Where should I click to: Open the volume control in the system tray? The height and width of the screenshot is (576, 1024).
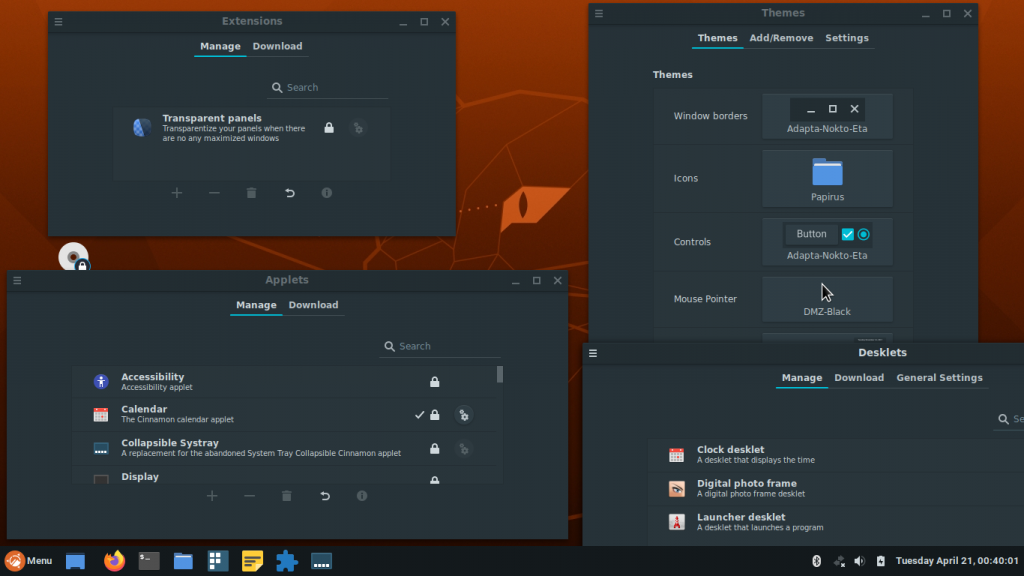click(859, 561)
